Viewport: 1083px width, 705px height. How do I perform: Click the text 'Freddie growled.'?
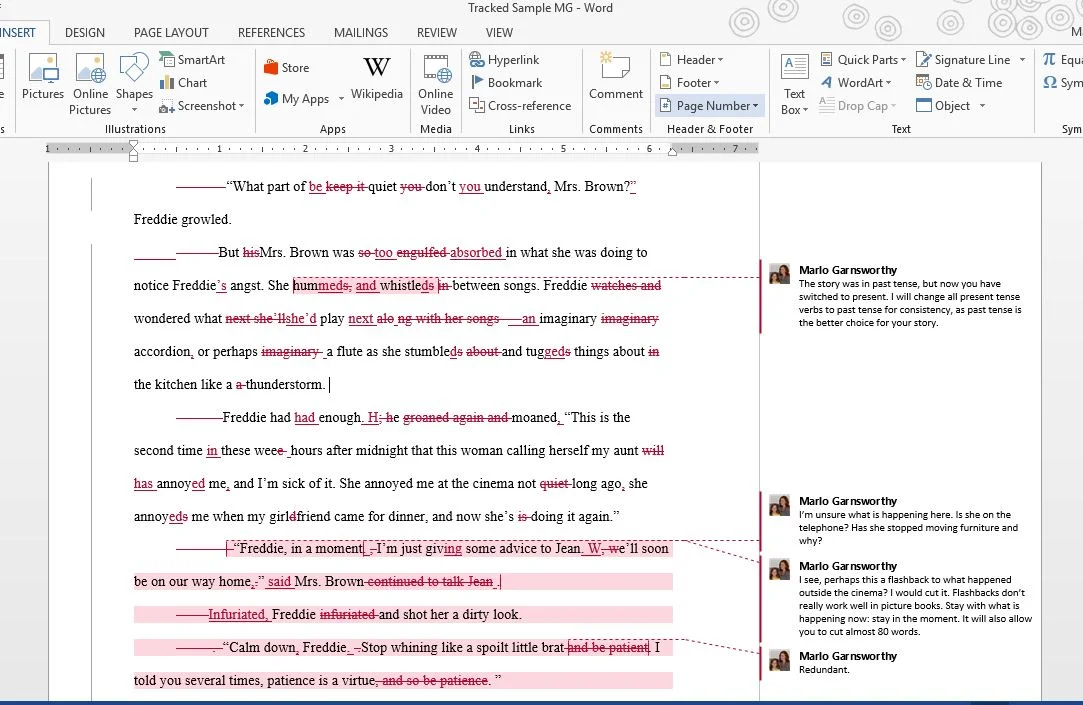pos(182,220)
